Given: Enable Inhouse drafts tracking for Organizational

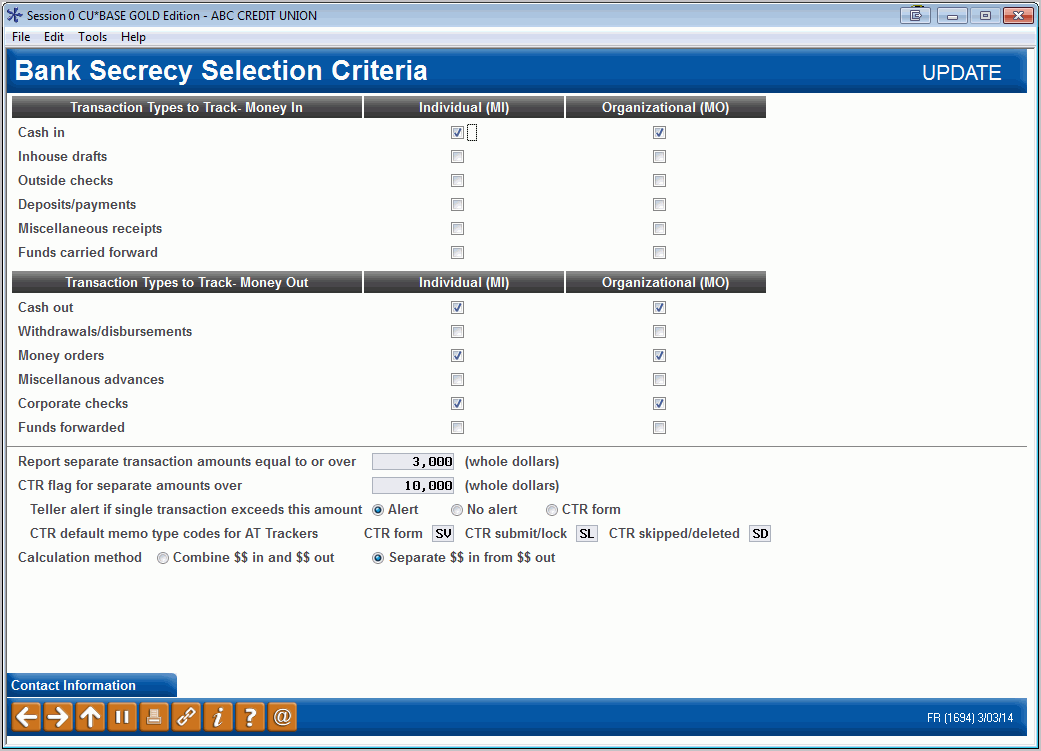Looking at the screenshot, I should pyautogui.click(x=659, y=156).
